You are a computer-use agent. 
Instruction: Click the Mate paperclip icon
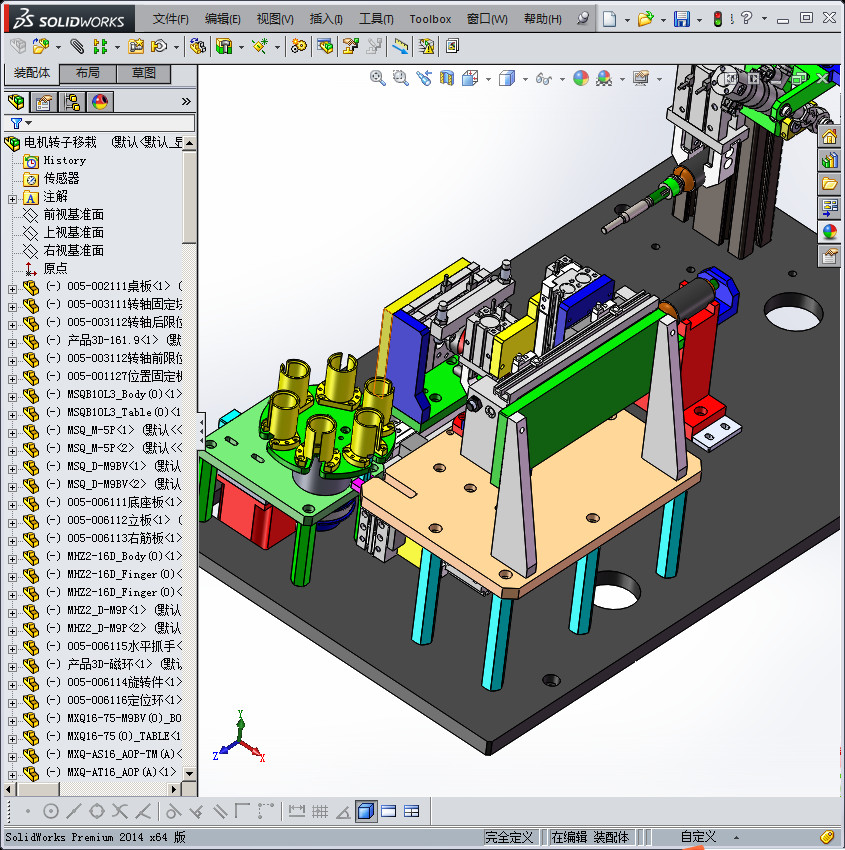click(x=77, y=47)
